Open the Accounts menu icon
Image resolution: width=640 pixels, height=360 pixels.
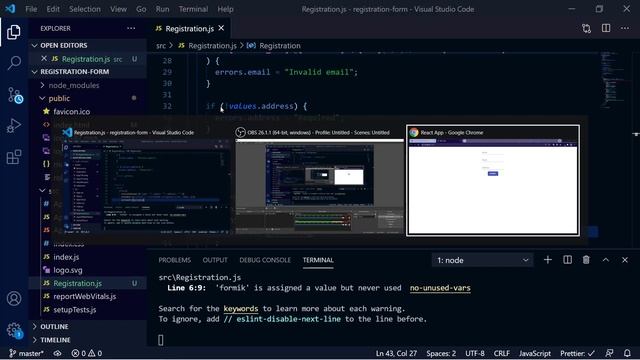[x=14, y=298]
